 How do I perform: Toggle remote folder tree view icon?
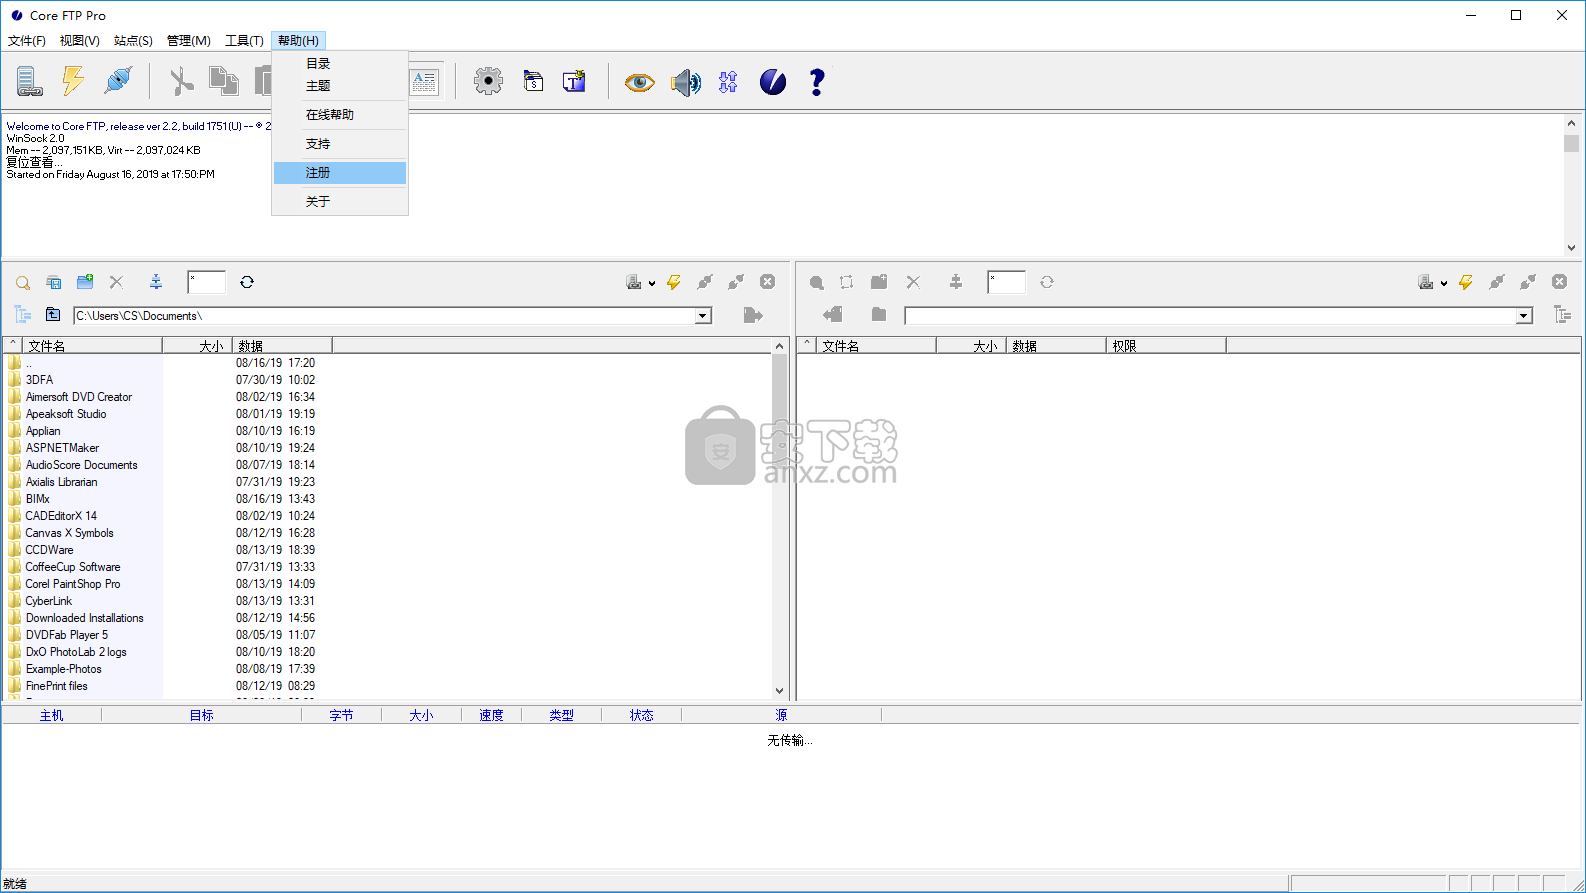click(x=1563, y=314)
